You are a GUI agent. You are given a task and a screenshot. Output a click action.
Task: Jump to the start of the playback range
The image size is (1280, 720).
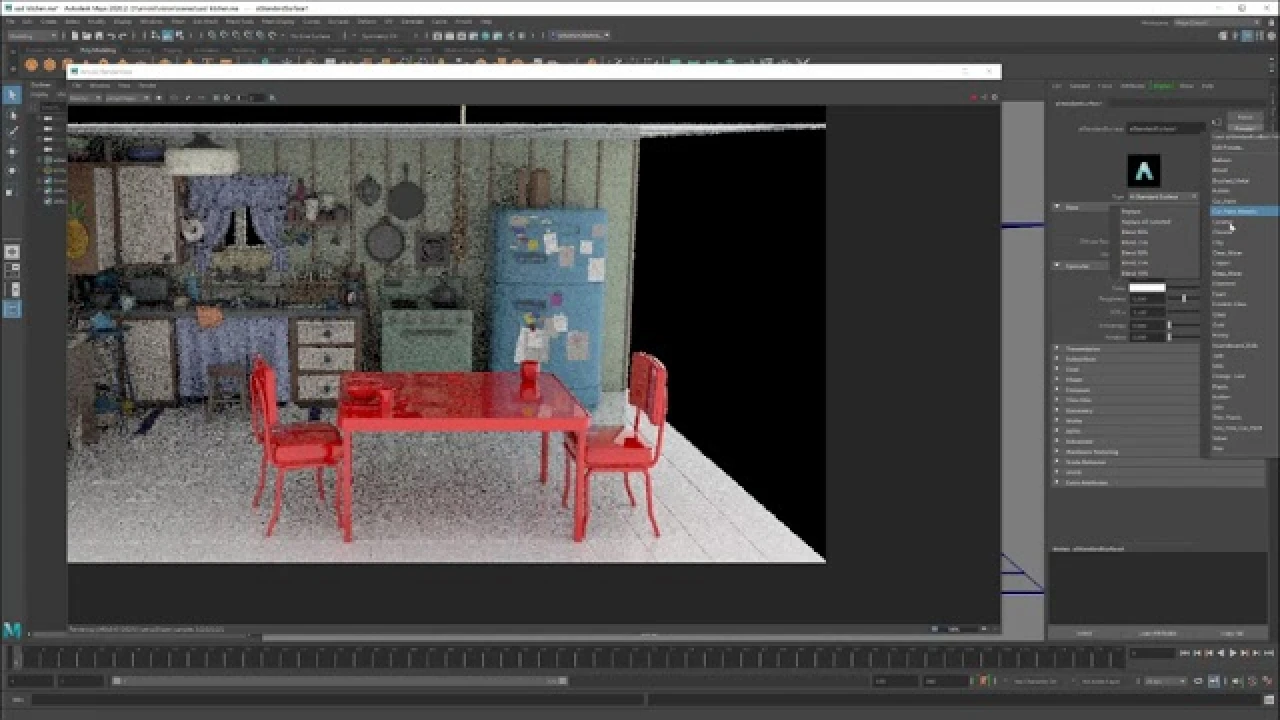[1186, 654]
